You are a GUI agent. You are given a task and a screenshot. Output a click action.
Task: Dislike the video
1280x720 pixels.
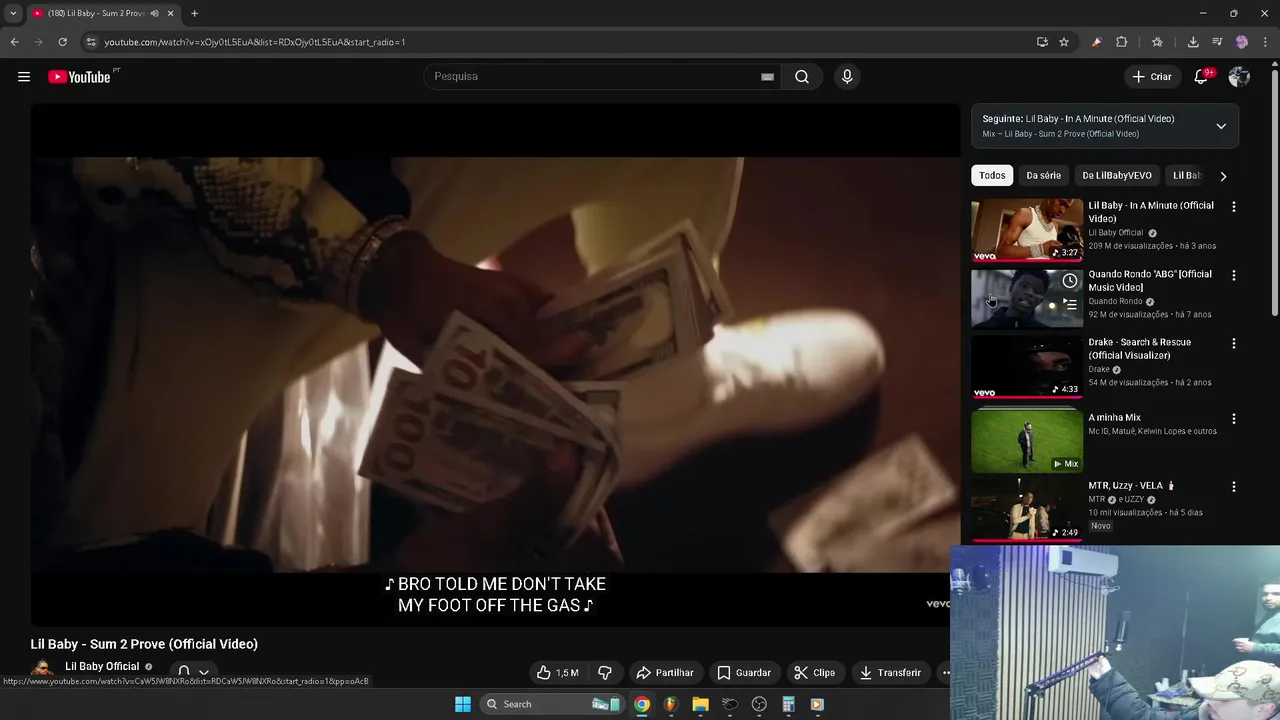pyautogui.click(x=604, y=673)
